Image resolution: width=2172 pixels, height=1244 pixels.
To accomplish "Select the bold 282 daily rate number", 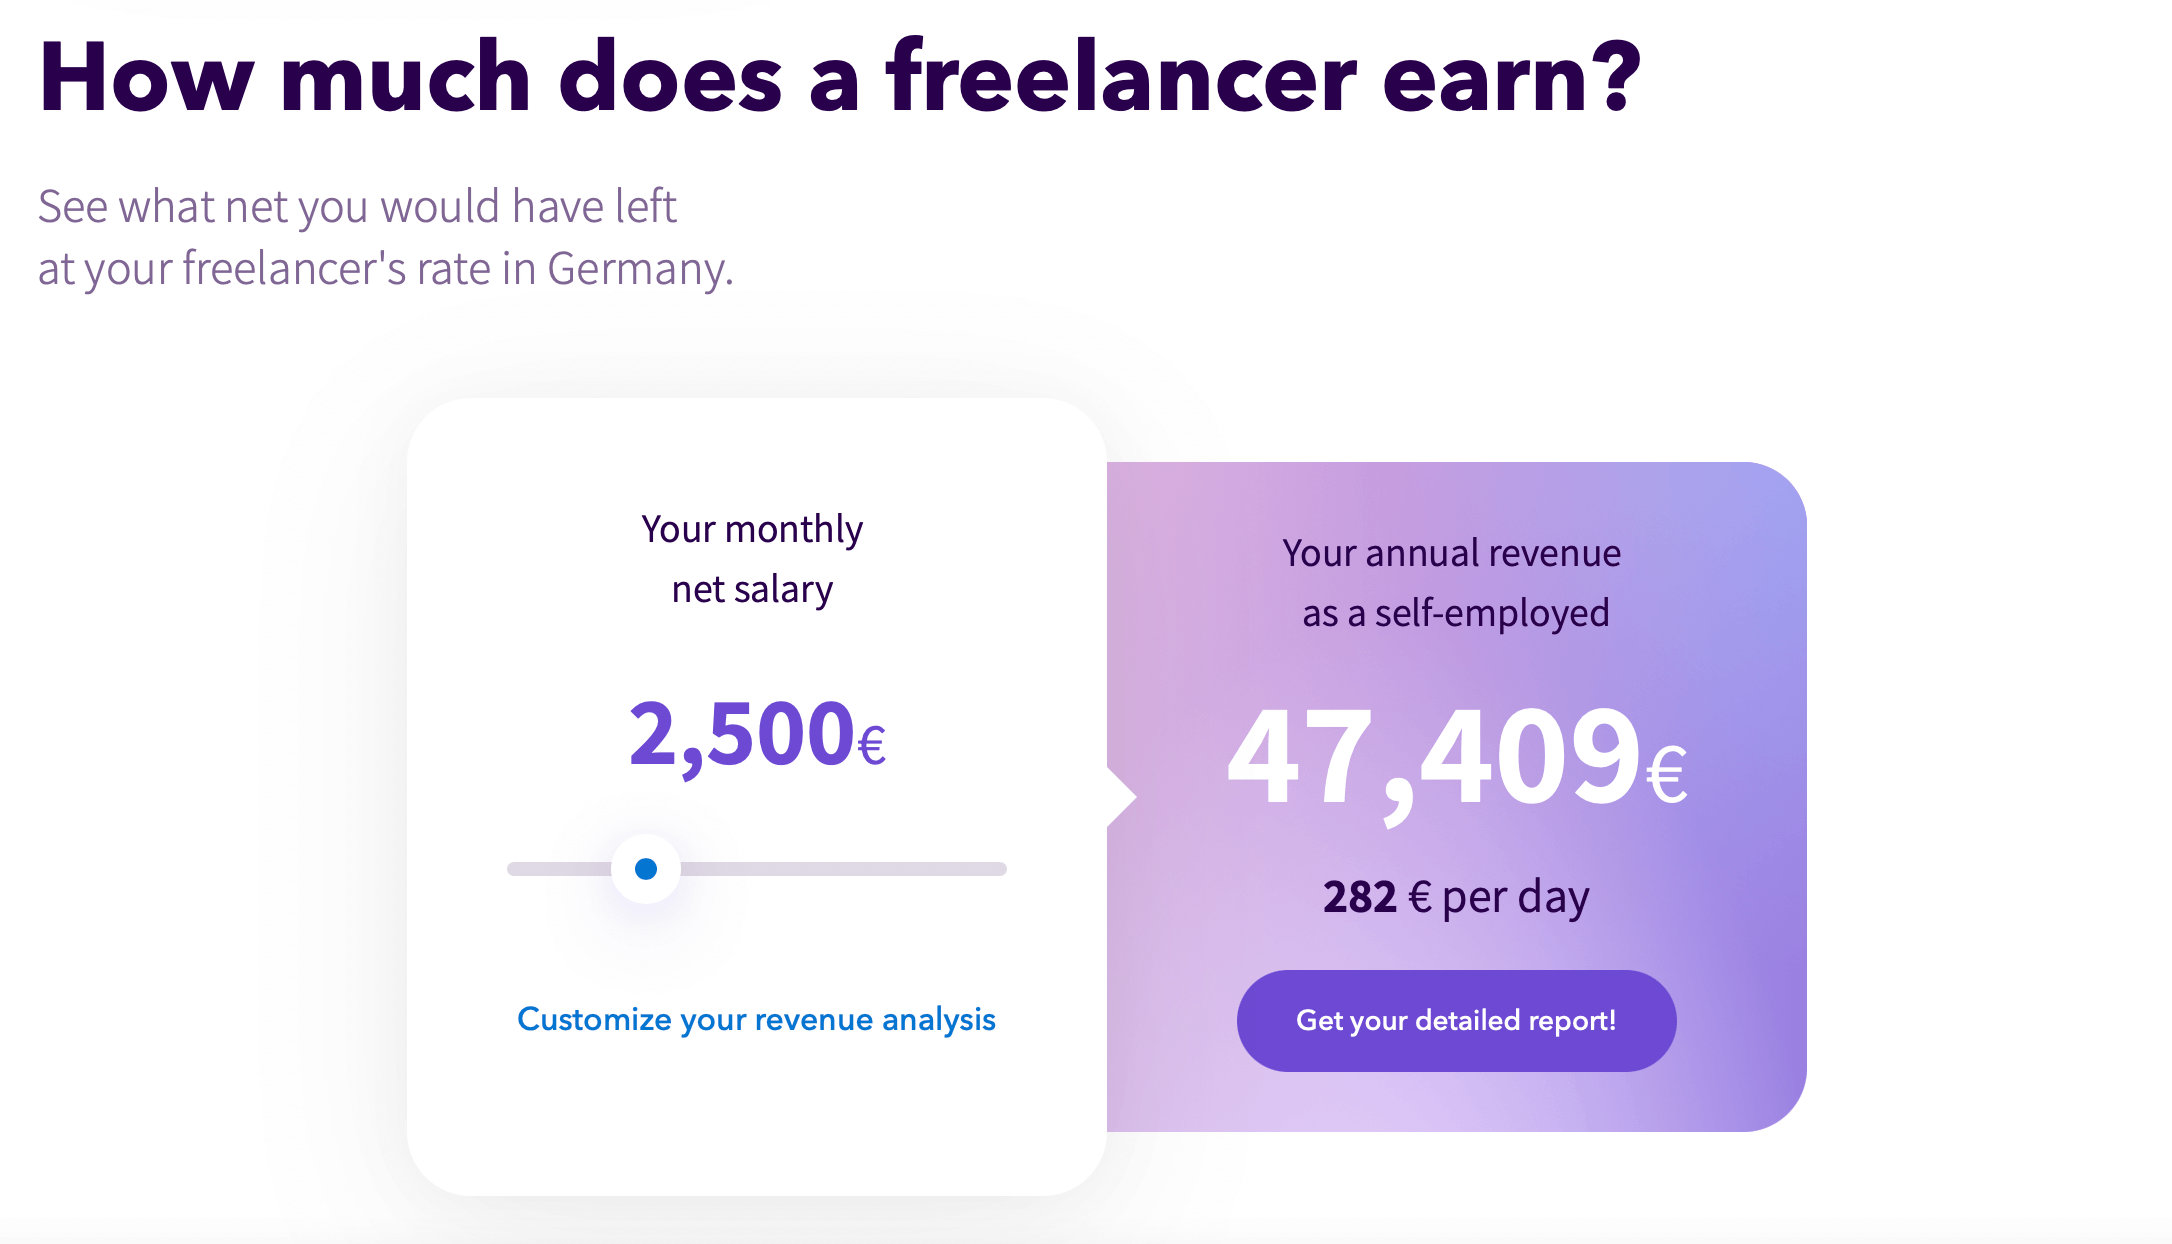I will 1360,897.
